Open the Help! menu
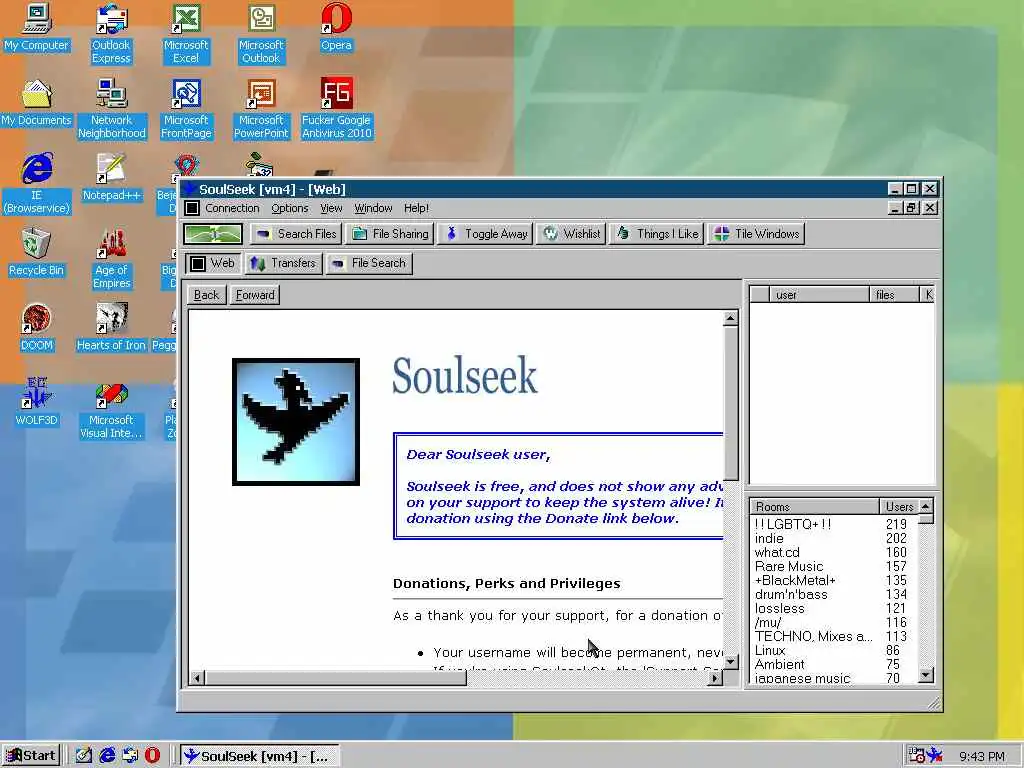 [416, 208]
